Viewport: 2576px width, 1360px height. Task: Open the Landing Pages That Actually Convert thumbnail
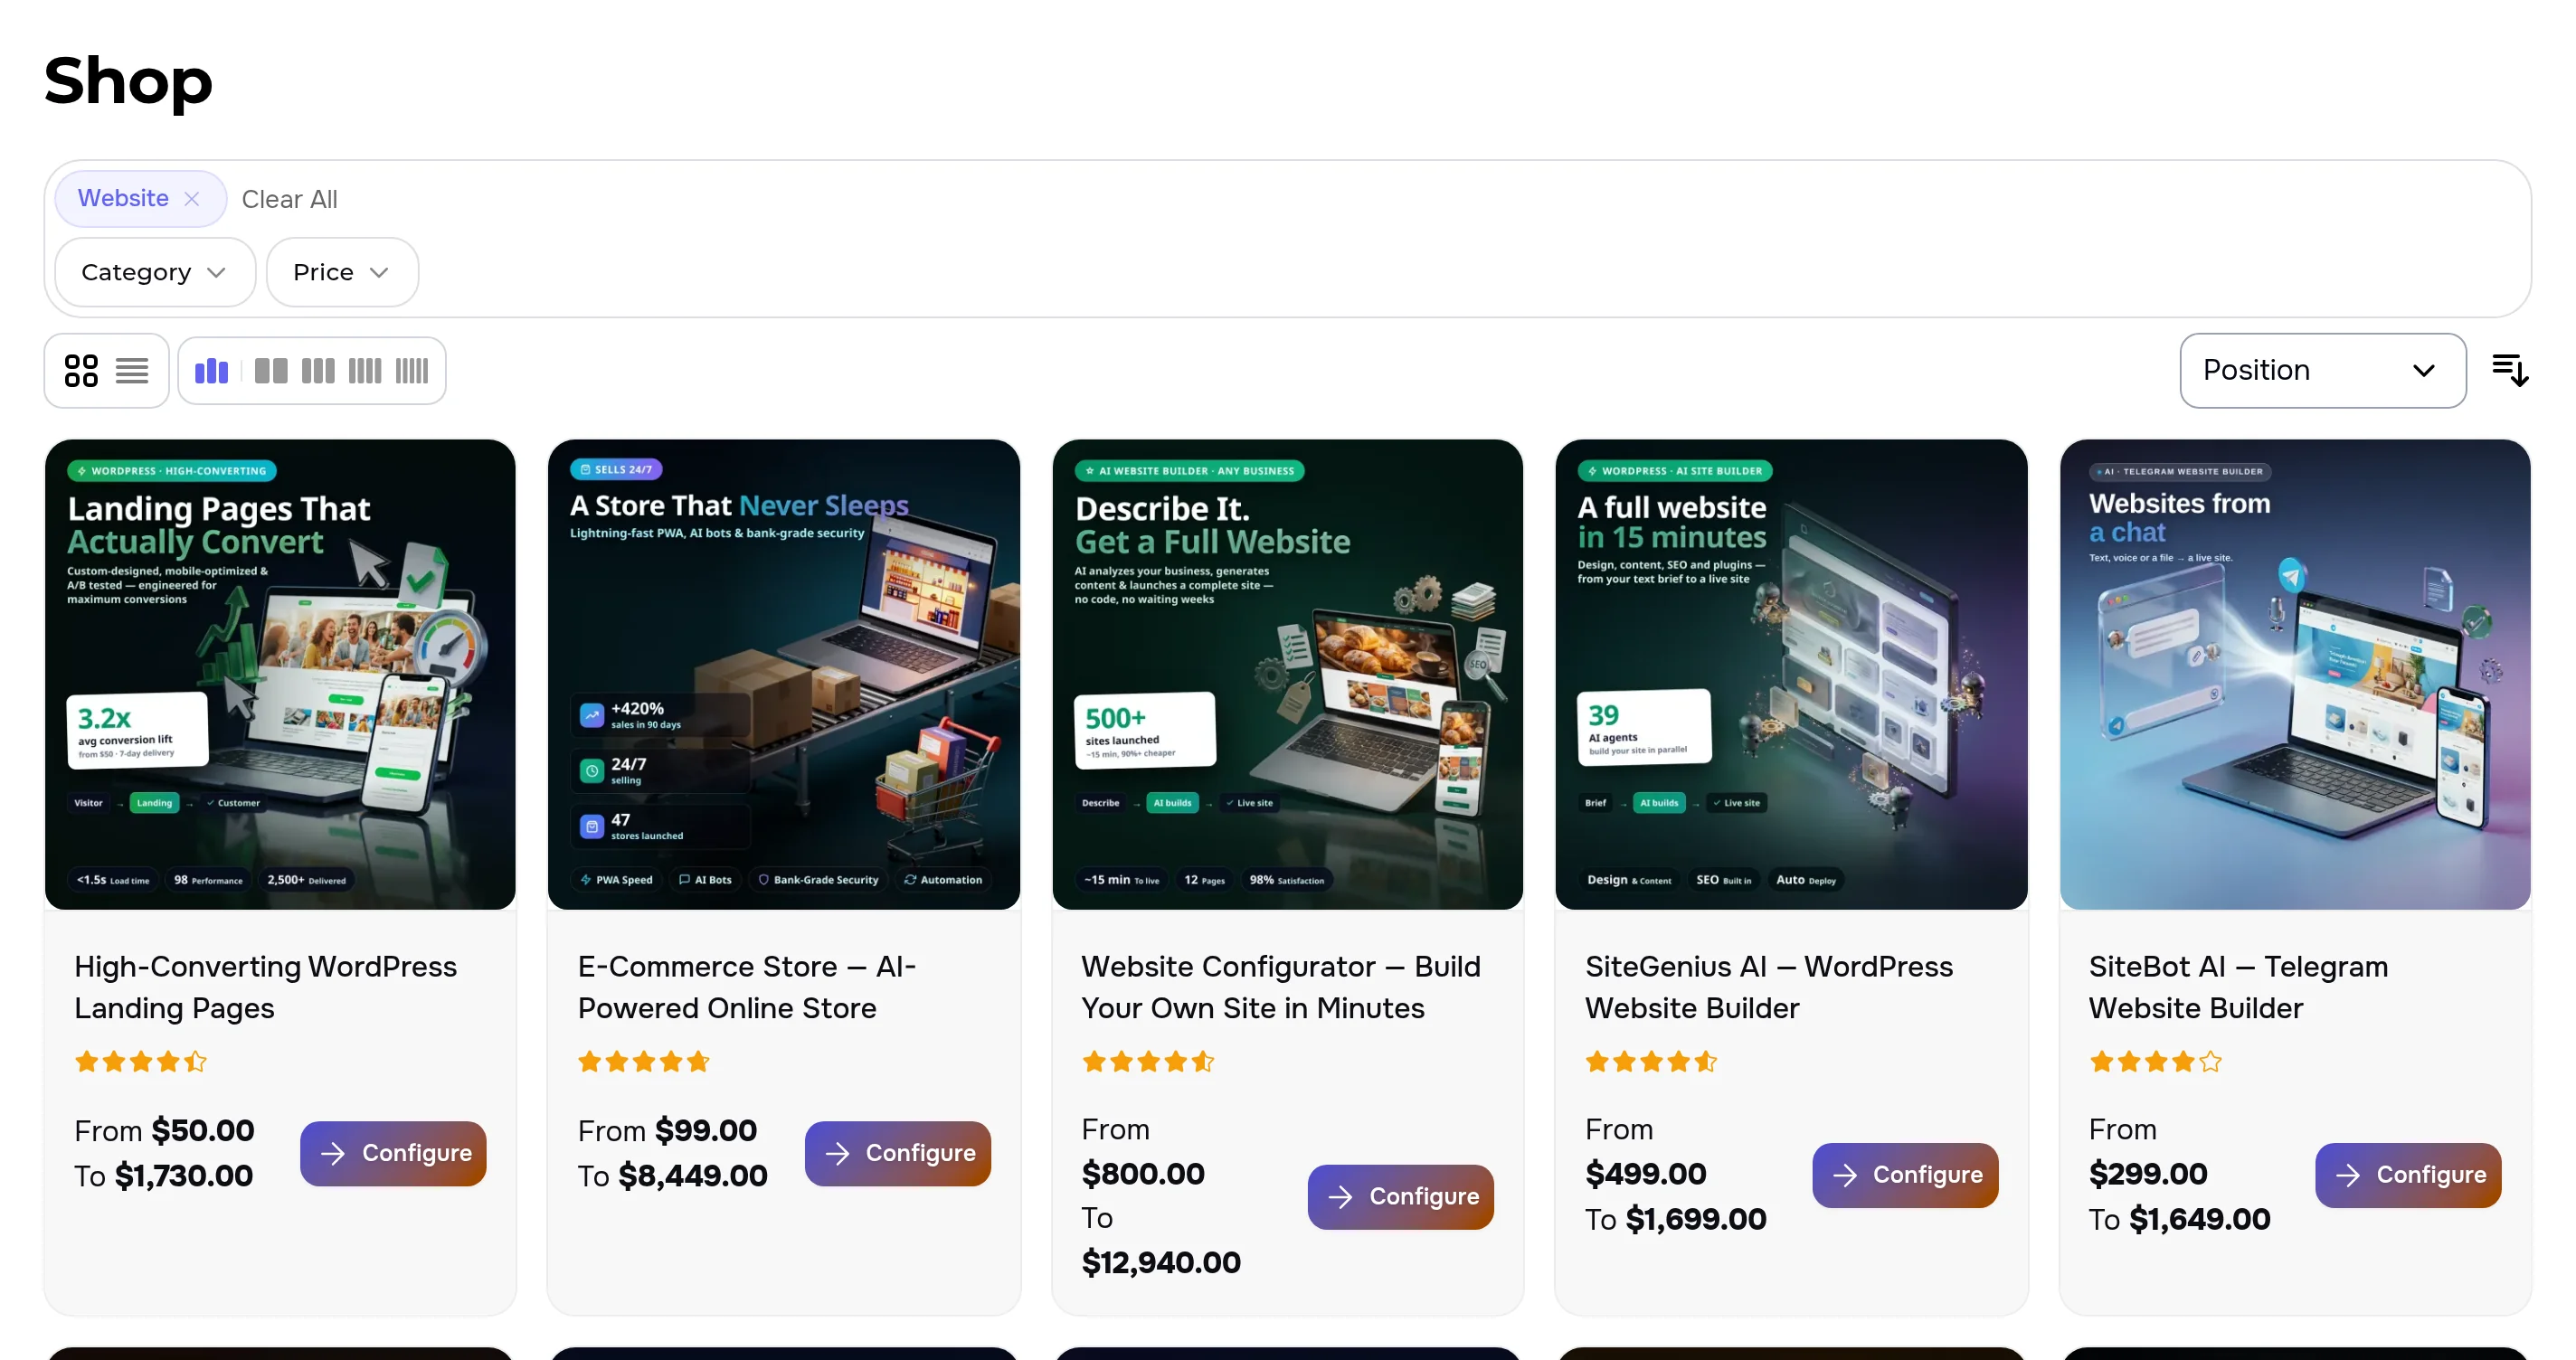click(x=280, y=675)
